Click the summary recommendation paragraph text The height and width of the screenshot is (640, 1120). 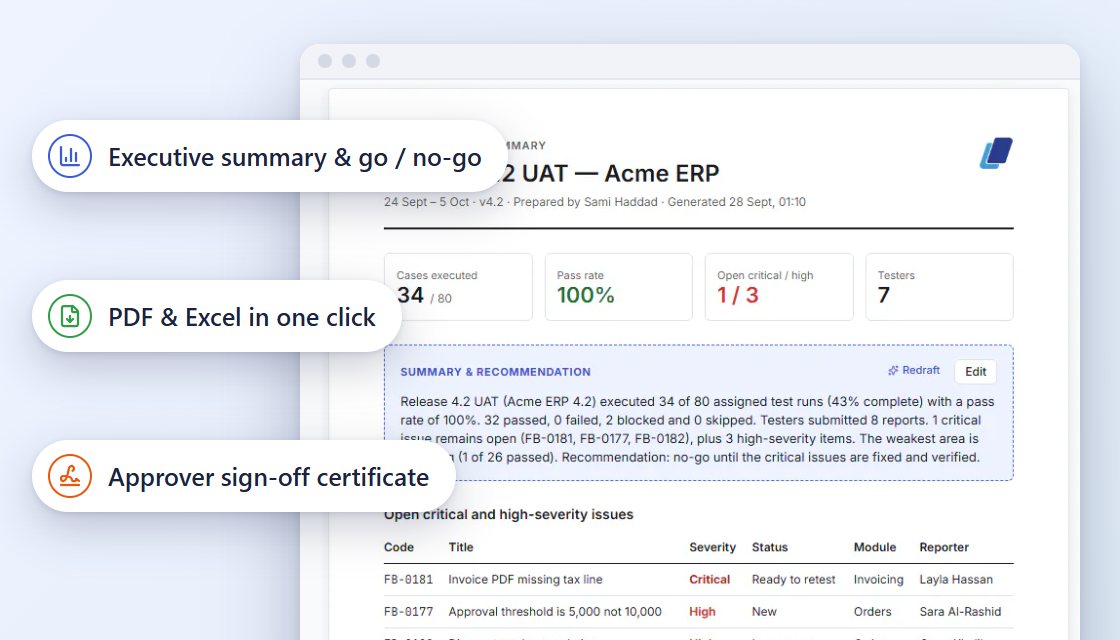[697, 429]
